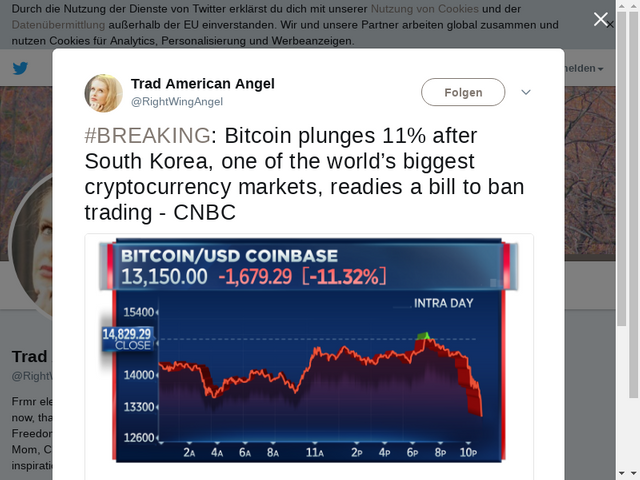Image resolution: width=640 pixels, height=480 pixels.
Task: Click the @RightWingAngel handle in tweet header
Action: (x=177, y=101)
